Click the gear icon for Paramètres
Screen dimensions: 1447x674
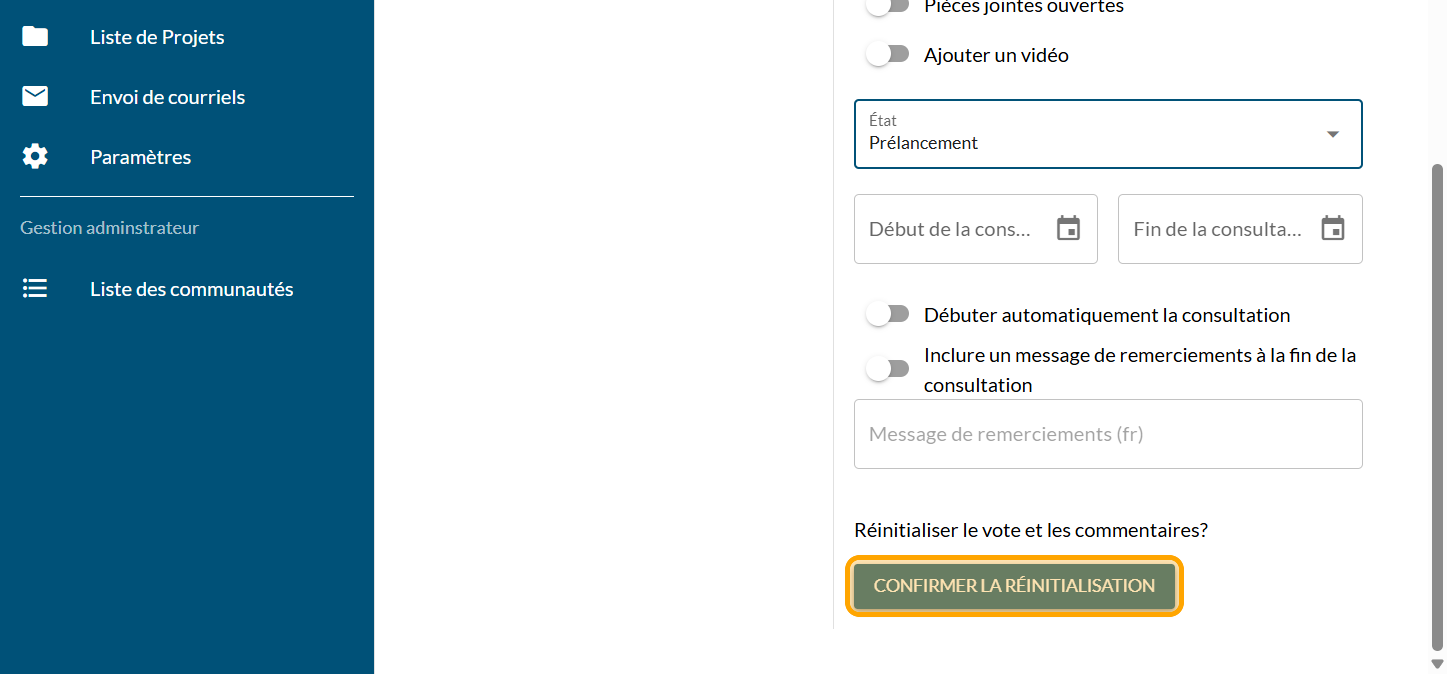[35, 157]
